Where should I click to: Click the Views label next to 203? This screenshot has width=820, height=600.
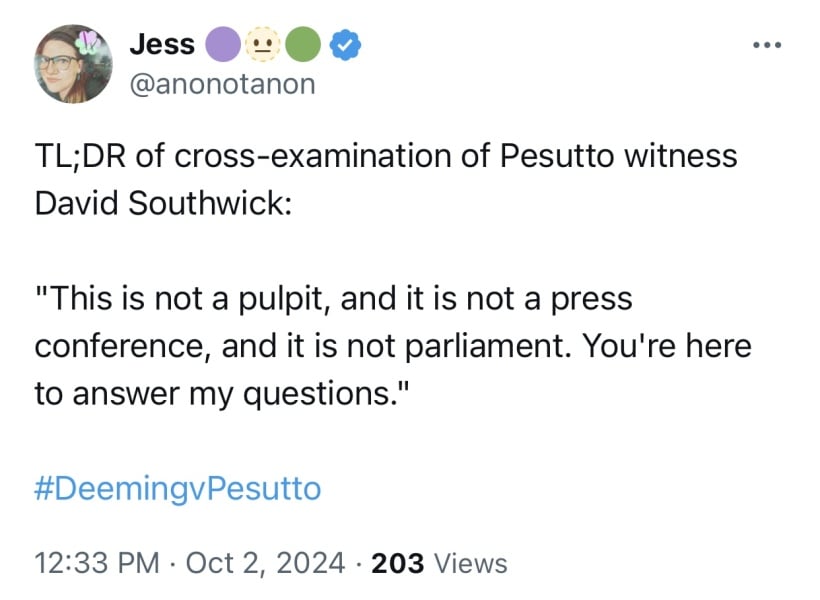click(470, 563)
